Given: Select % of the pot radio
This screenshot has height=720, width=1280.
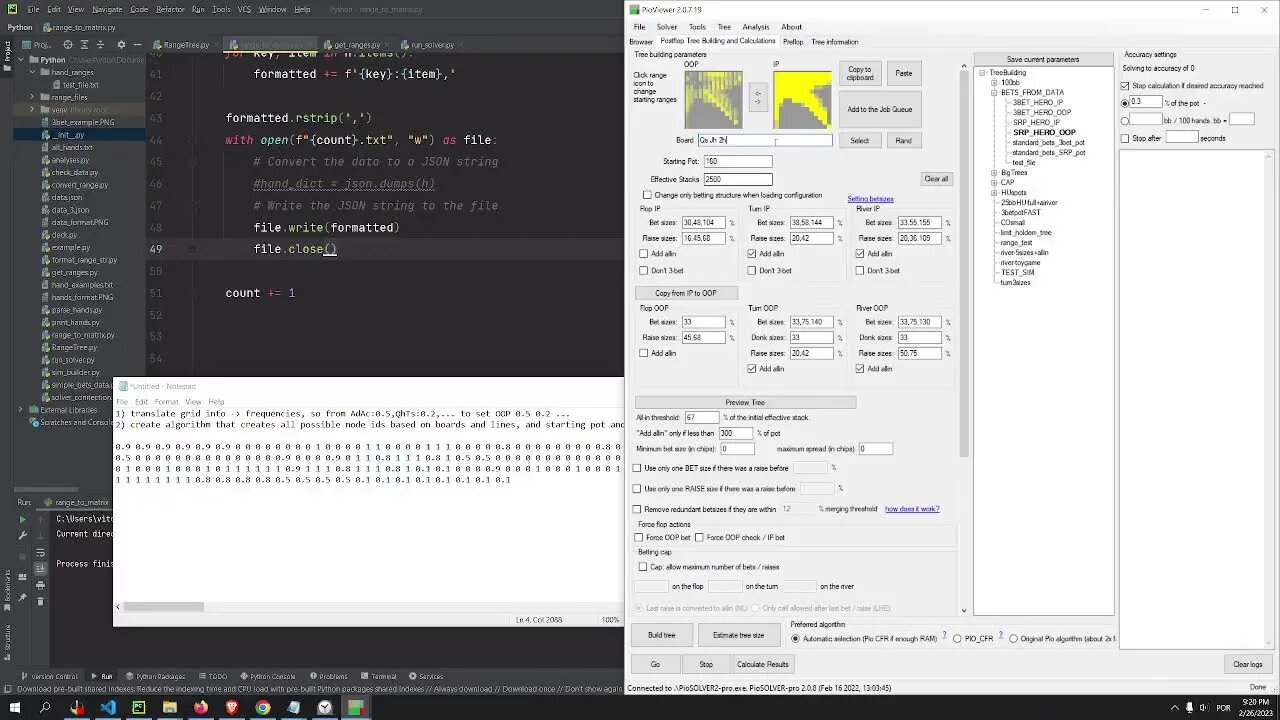Looking at the screenshot, I should (1125, 103).
